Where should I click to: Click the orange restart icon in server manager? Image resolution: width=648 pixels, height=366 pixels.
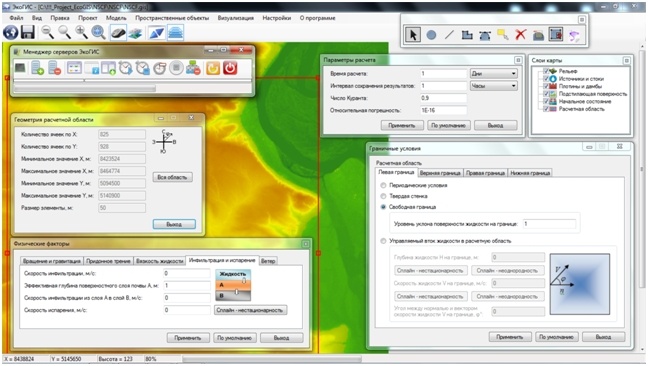tap(213, 68)
